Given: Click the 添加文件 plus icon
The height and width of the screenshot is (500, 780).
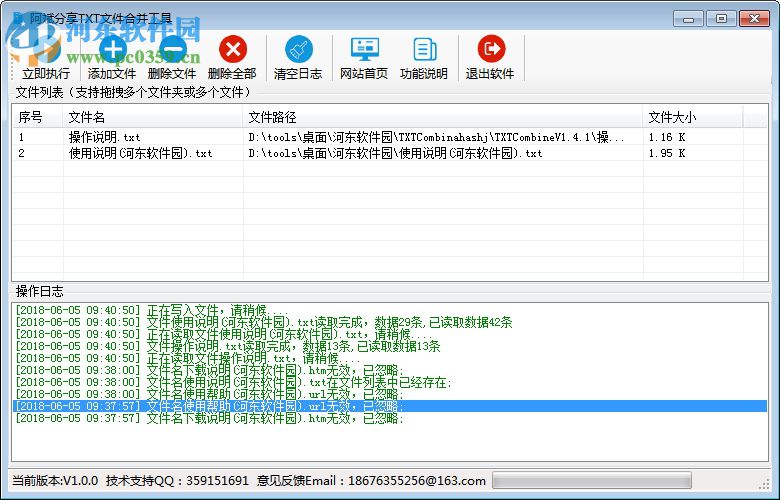Looking at the screenshot, I should pyautogui.click(x=112, y=49).
